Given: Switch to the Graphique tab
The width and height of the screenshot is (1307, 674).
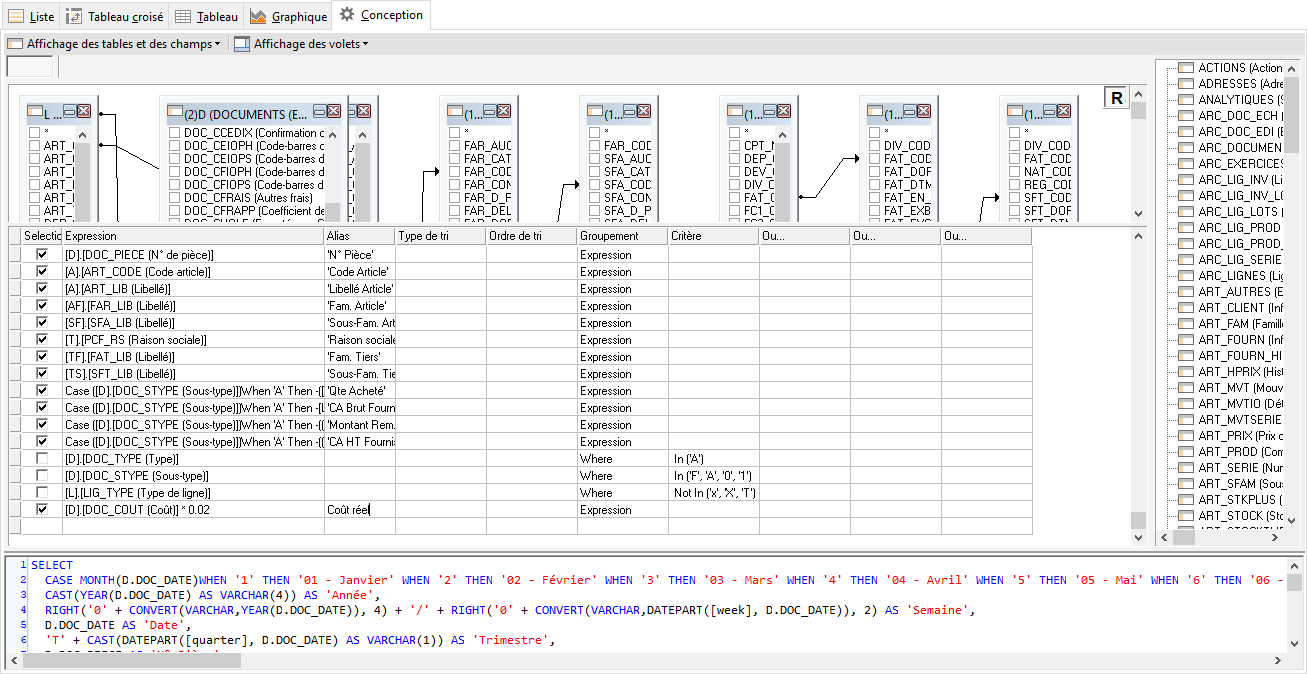Looking at the screenshot, I should tap(289, 17).
